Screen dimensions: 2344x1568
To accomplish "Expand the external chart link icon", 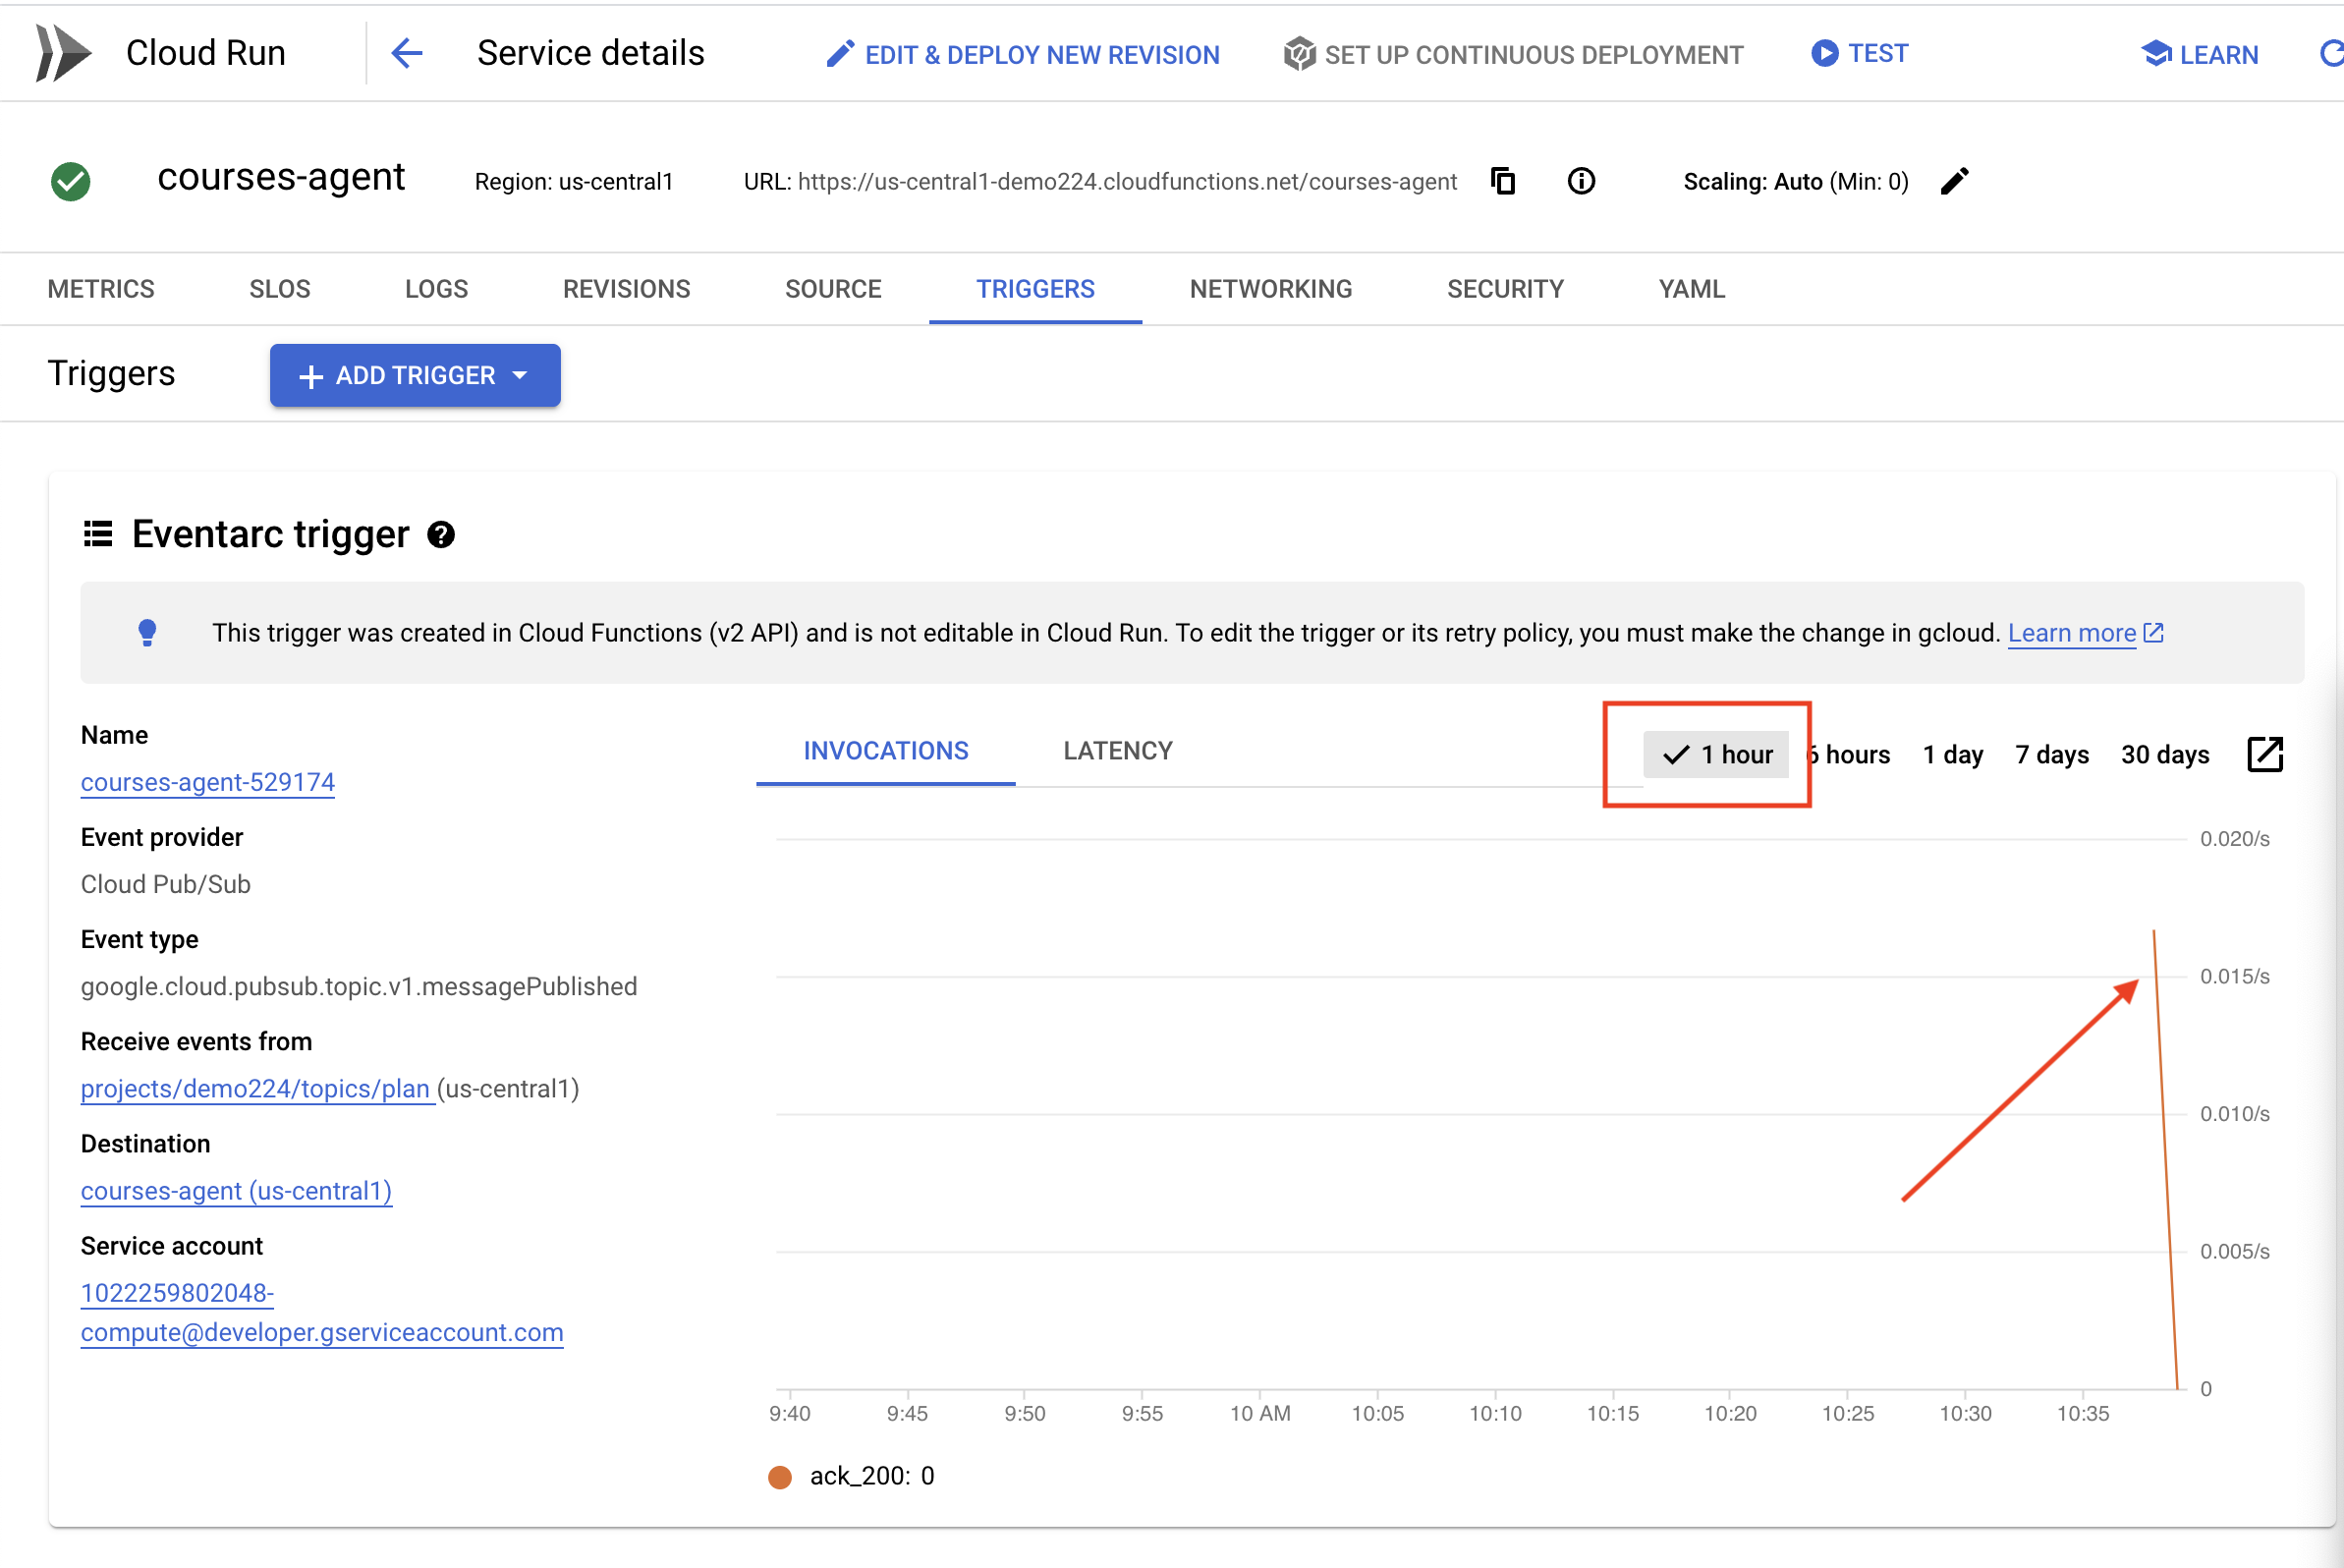I will 2267,753.
